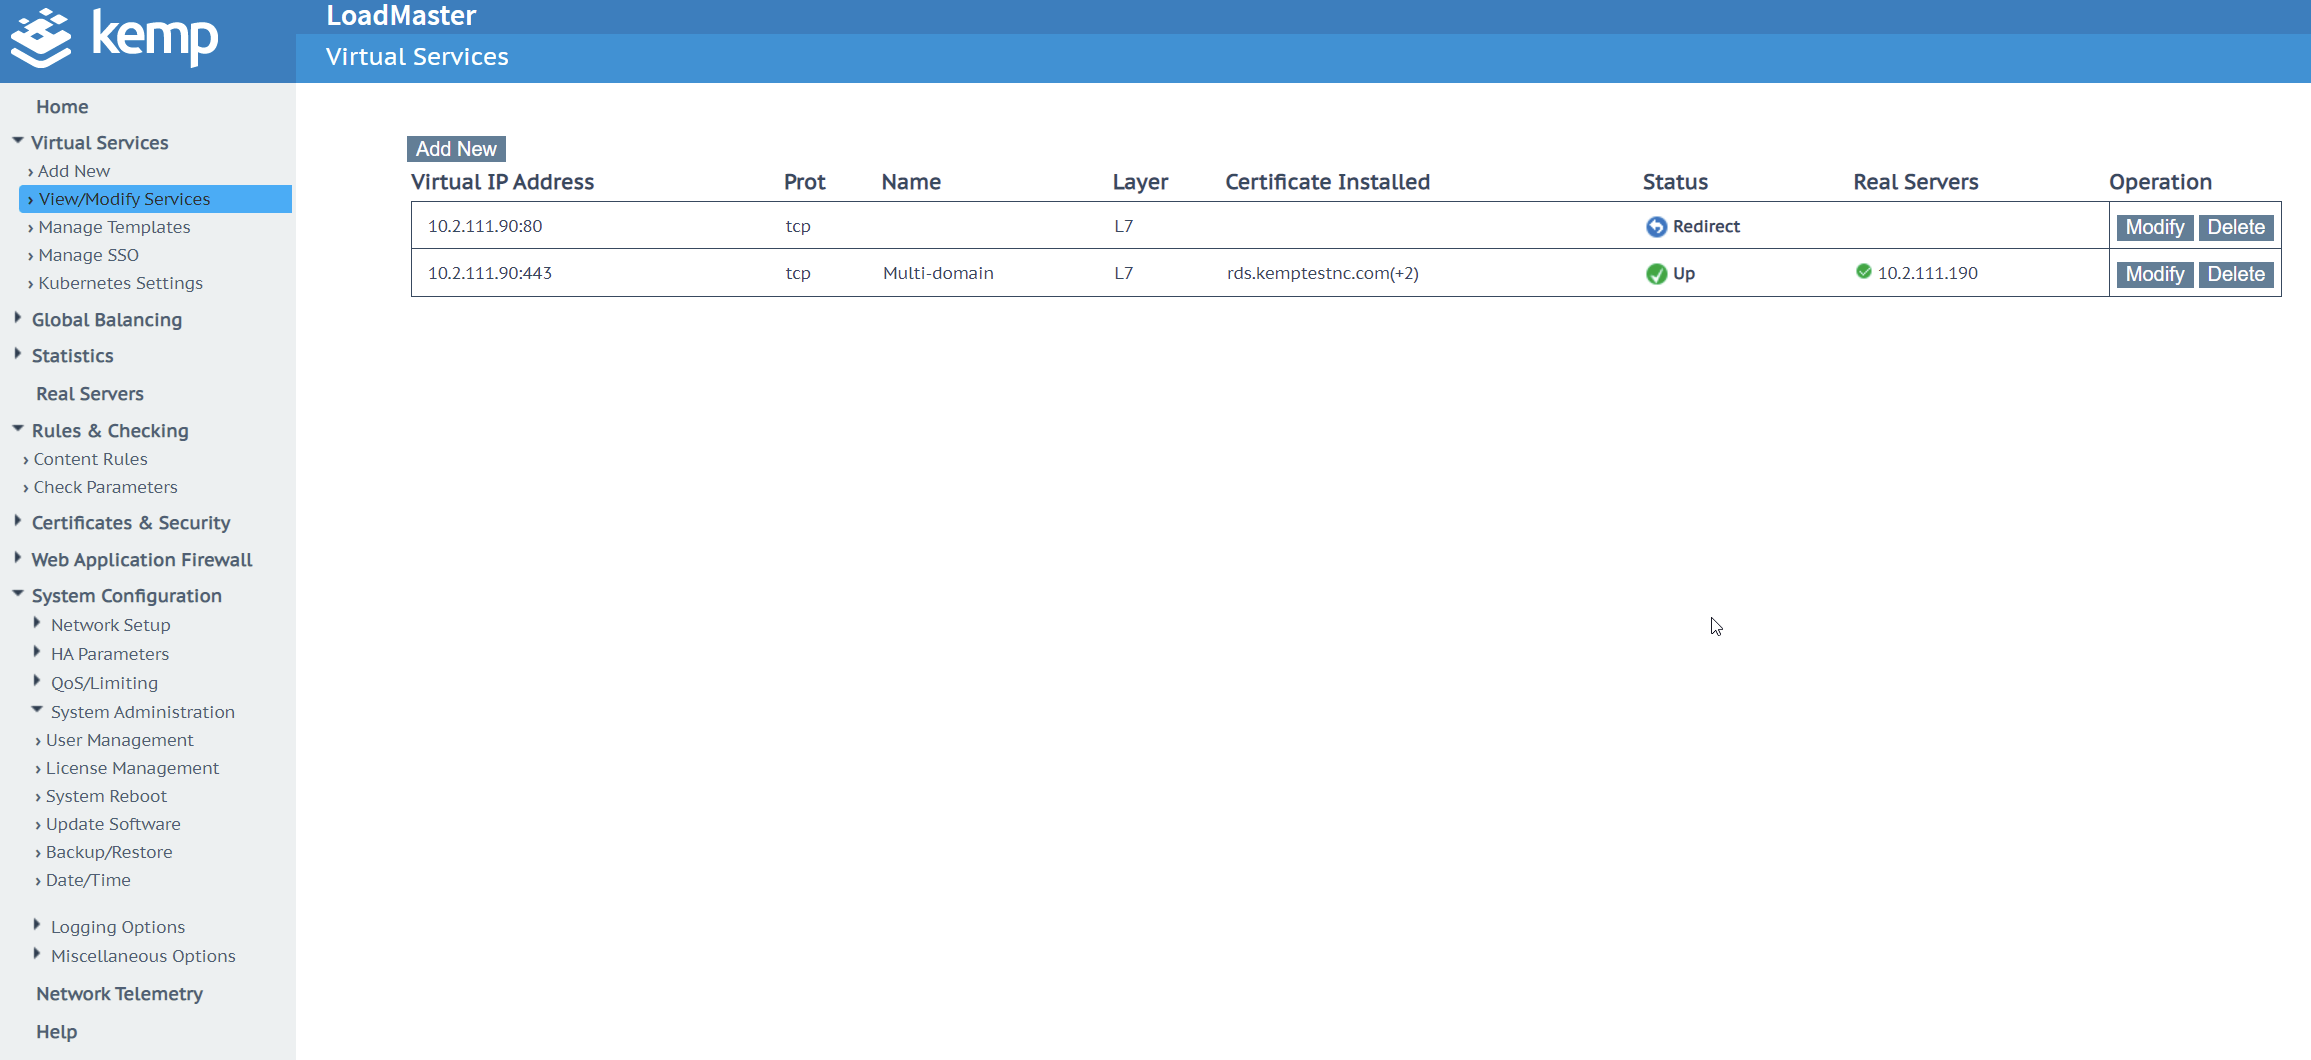
Task: Click the Kemp logo icon
Action: tap(41, 38)
